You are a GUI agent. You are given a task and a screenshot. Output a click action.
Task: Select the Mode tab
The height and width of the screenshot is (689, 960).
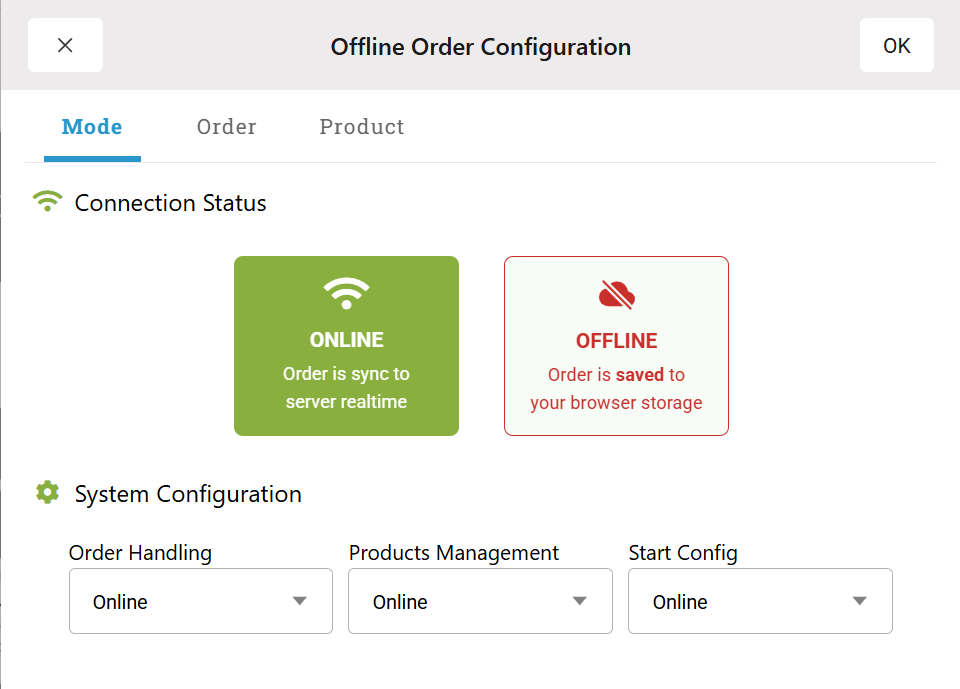[92, 127]
